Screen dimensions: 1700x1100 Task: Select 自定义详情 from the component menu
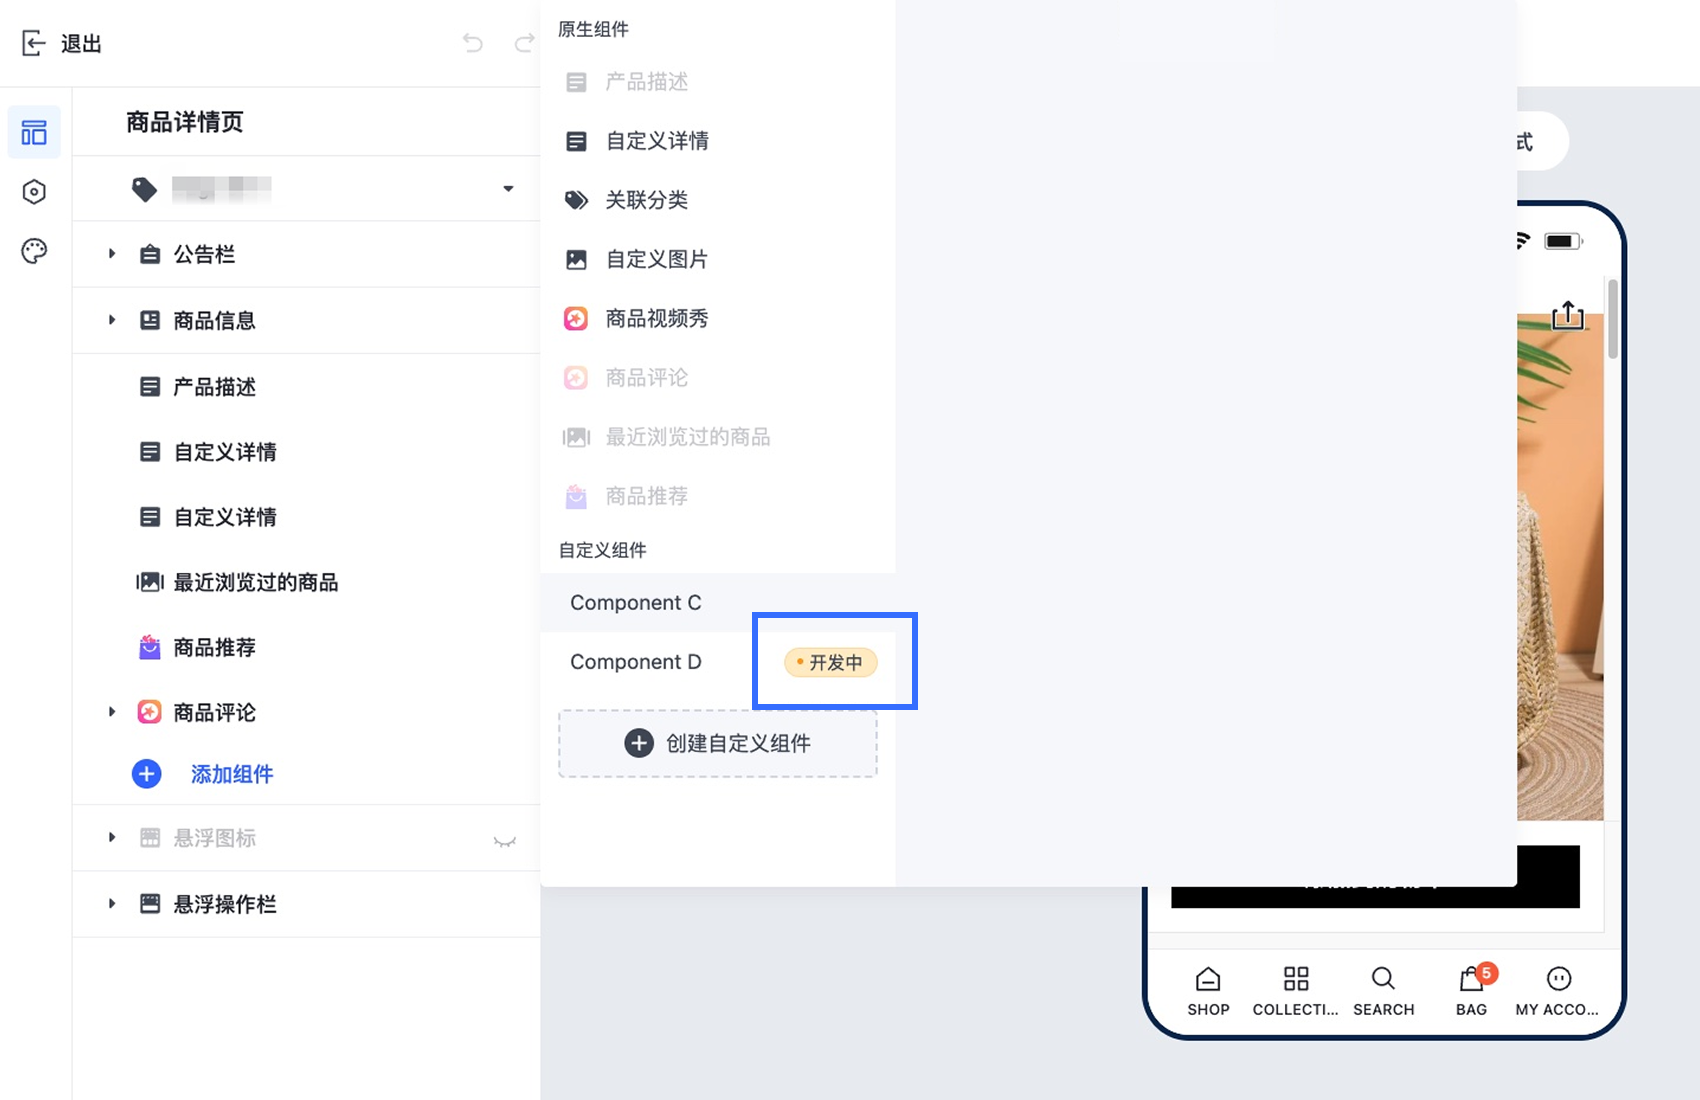click(656, 141)
